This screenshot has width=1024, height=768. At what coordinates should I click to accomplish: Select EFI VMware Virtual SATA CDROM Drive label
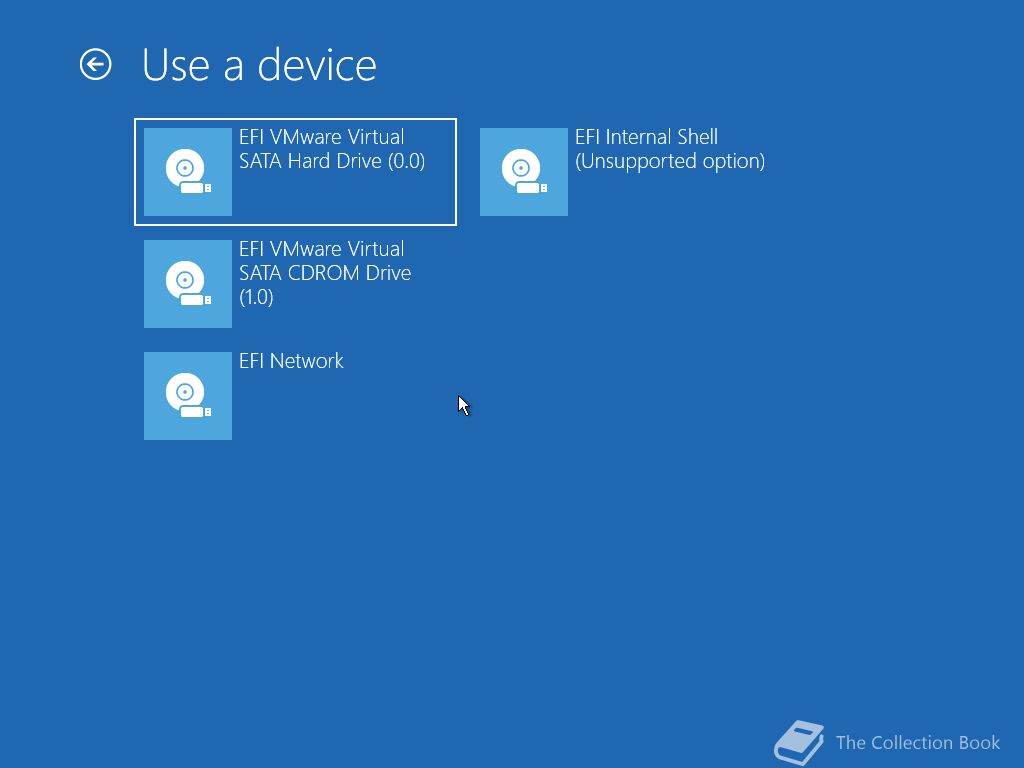tap(325, 273)
